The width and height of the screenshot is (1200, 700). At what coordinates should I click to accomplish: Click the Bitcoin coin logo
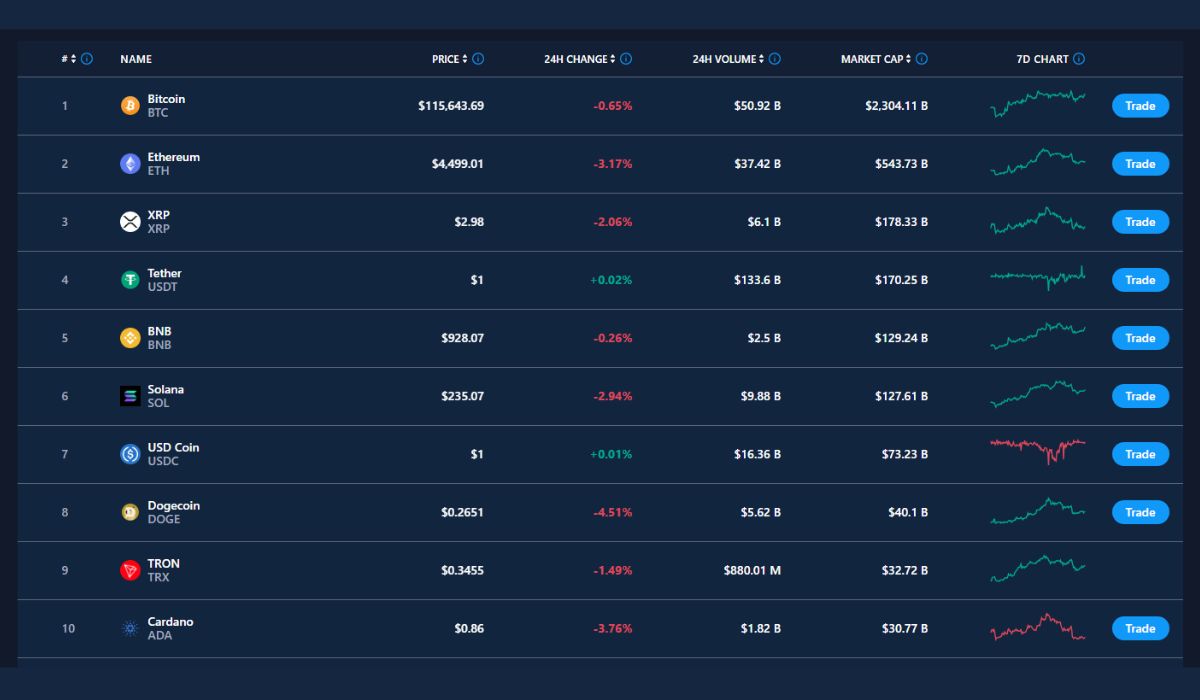point(129,105)
